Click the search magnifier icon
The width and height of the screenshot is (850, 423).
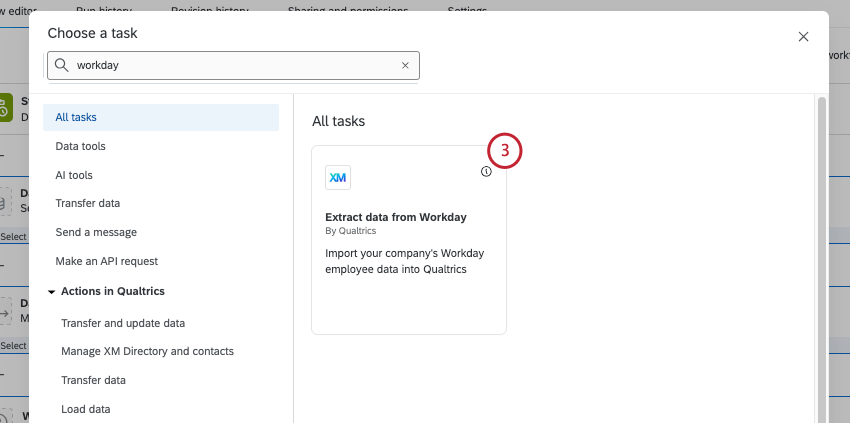[62, 65]
